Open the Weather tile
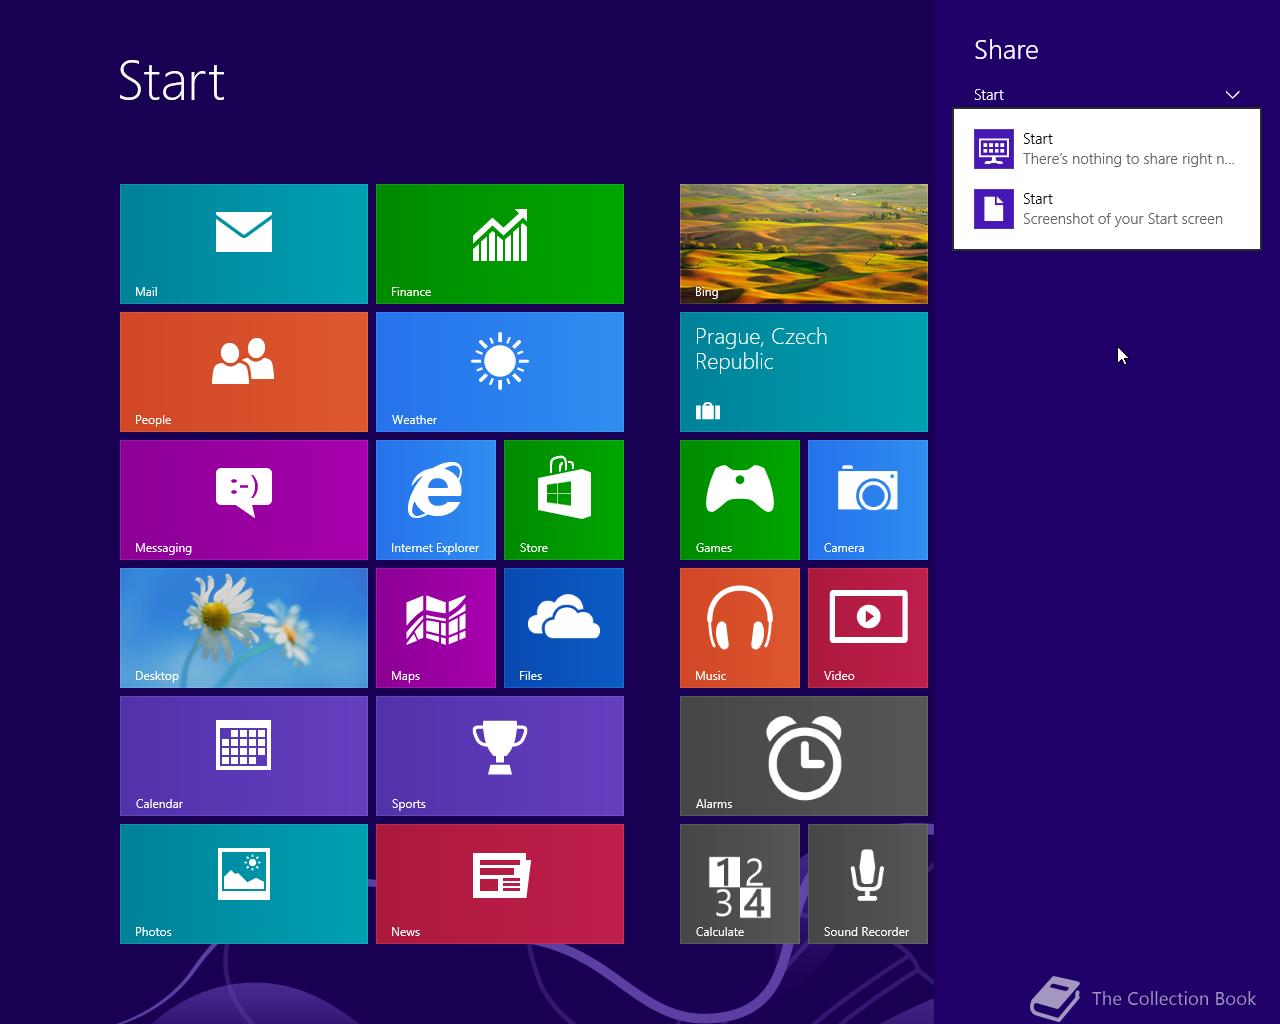Viewport: 1280px width, 1024px height. pyautogui.click(x=500, y=372)
